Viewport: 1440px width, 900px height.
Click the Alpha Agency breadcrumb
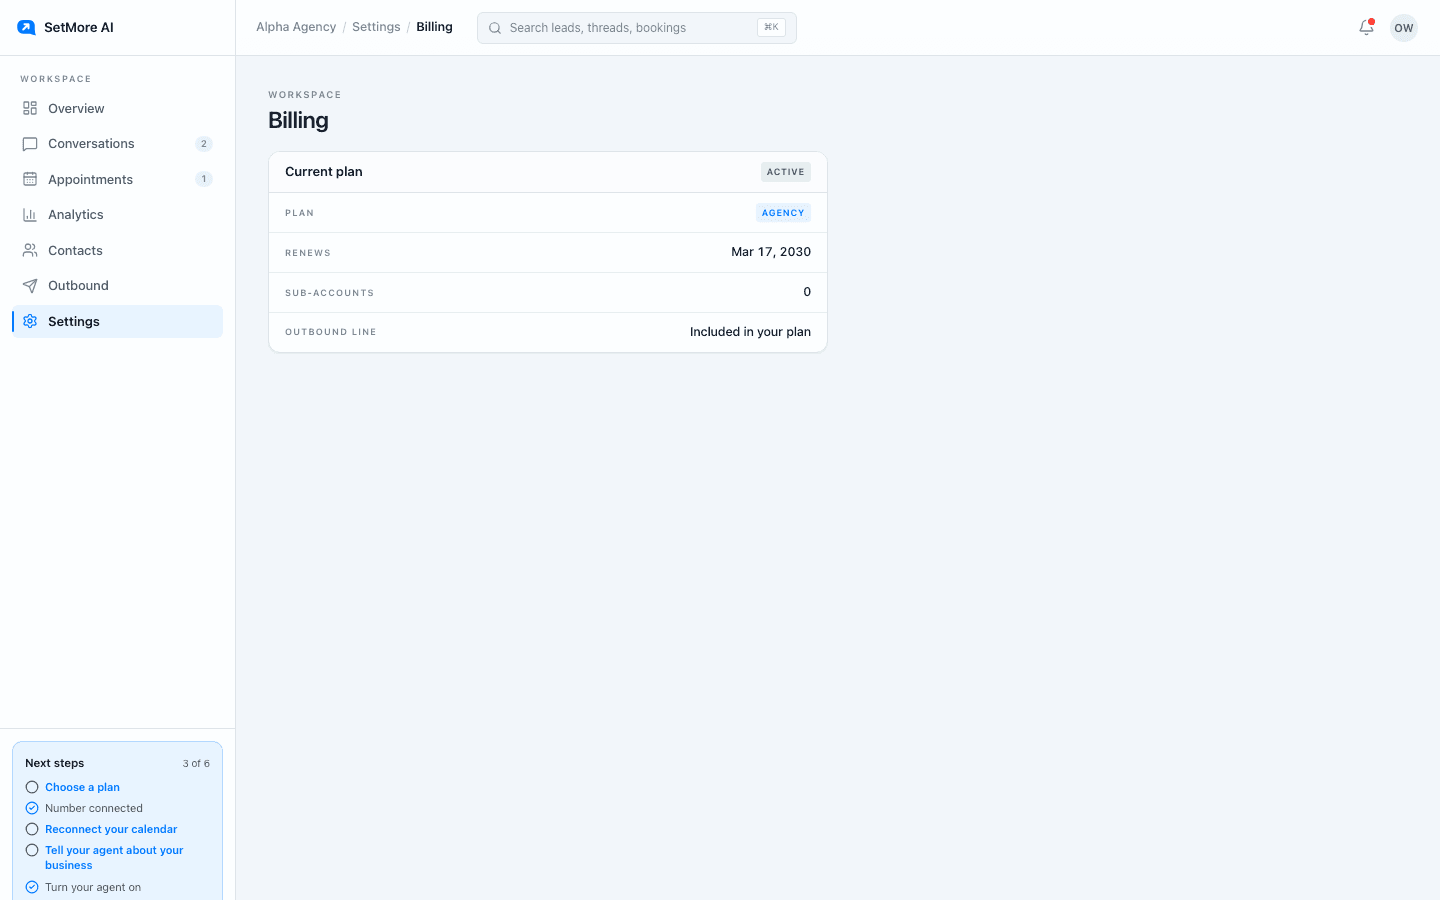coord(296,27)
